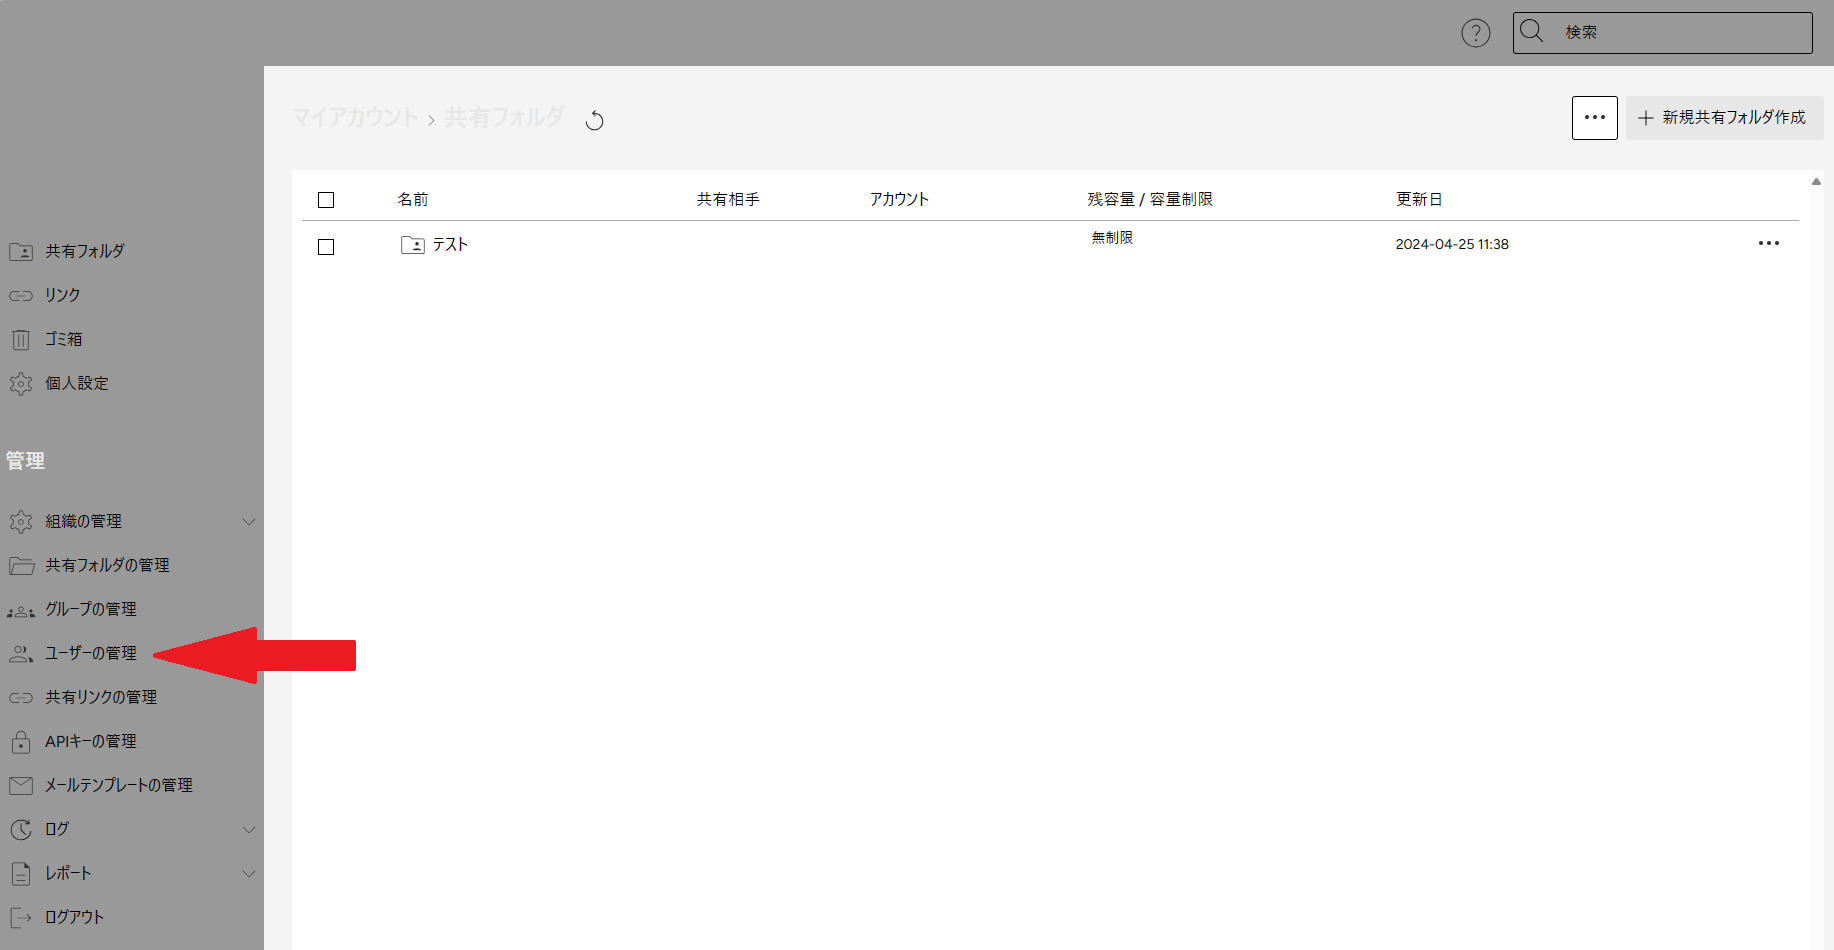This screenshot has height=950, width=1834.
Task: Click the 個人設定 gear icon
Action: click(x=21, y=383)
